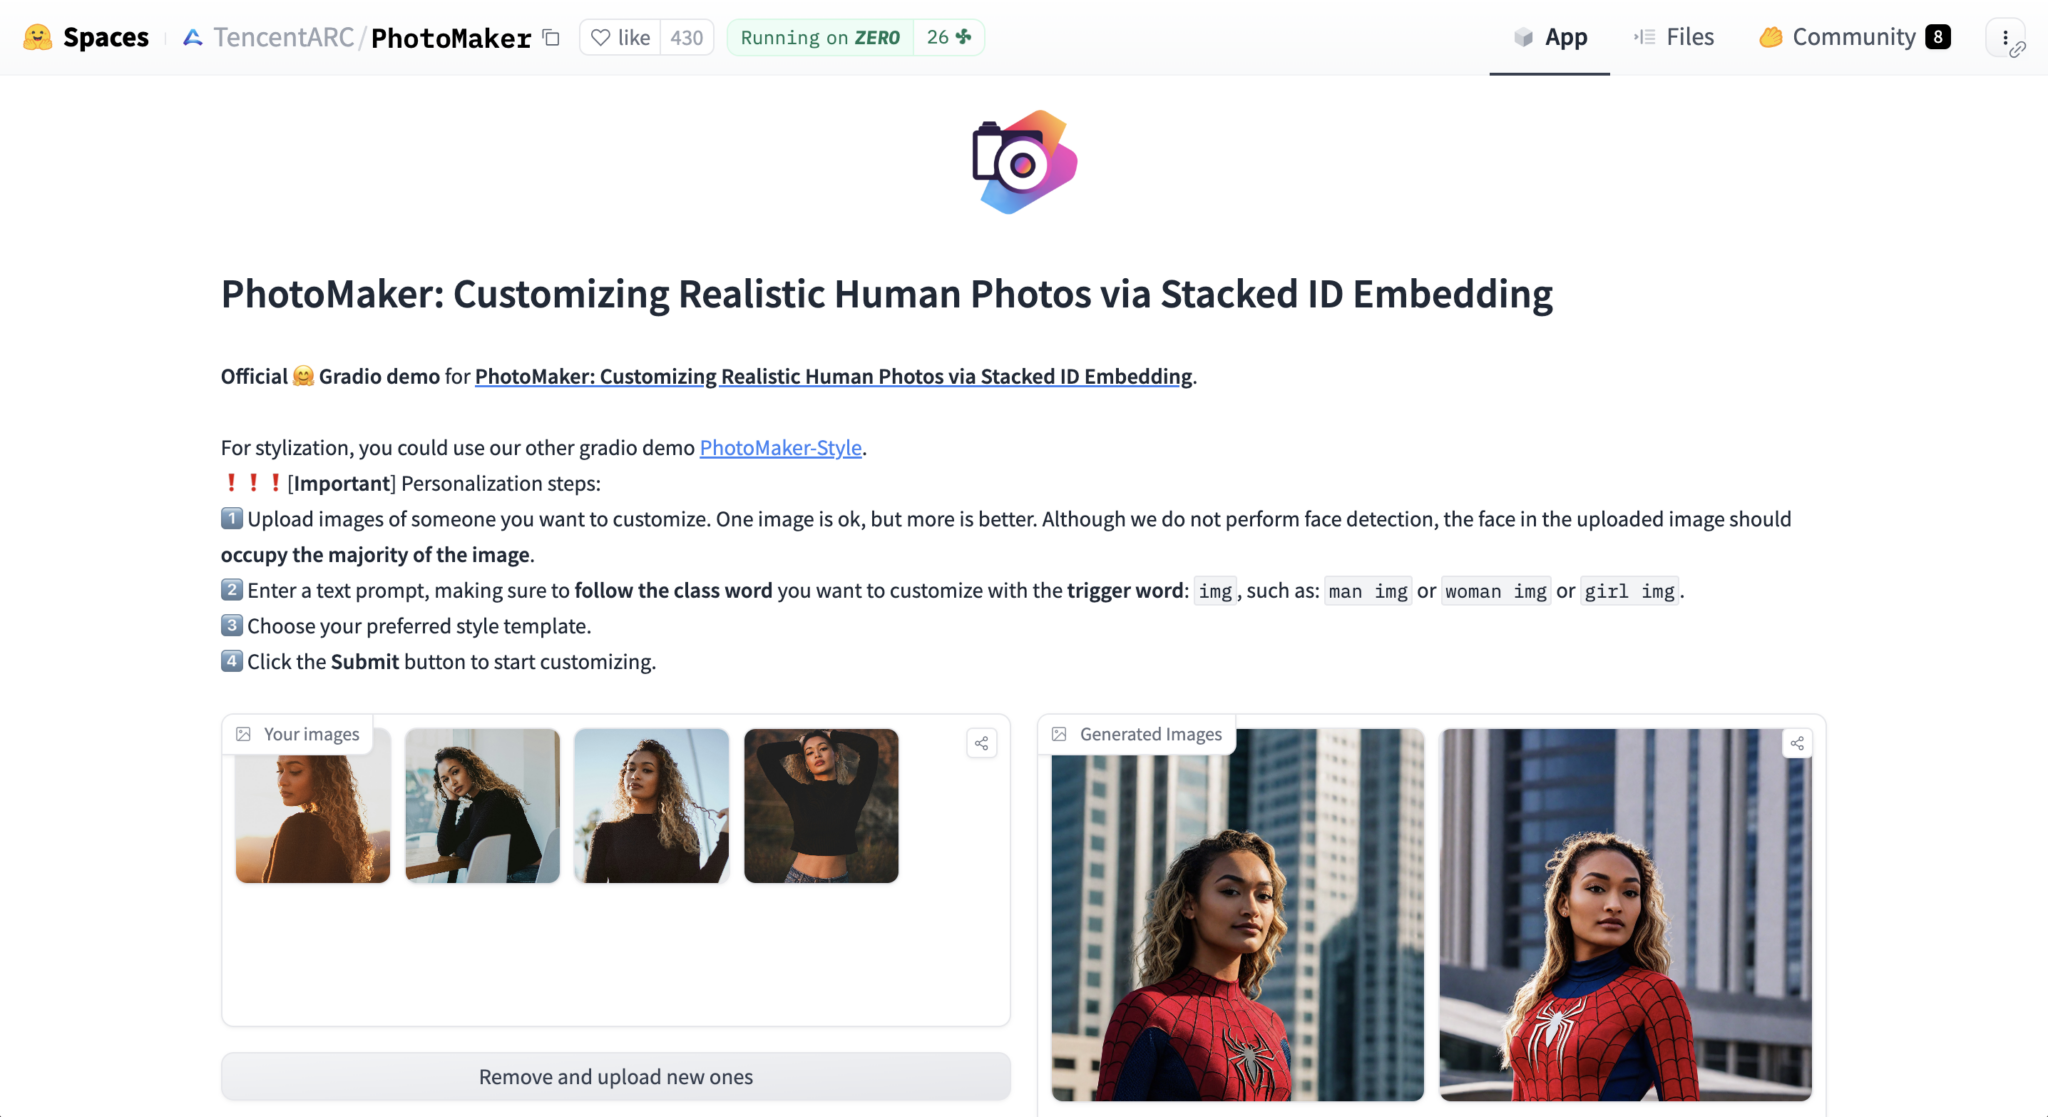Share the uploaded images gallery
The height and width of the screenshot is (1117, 2048).
click(x=982, y=743)
